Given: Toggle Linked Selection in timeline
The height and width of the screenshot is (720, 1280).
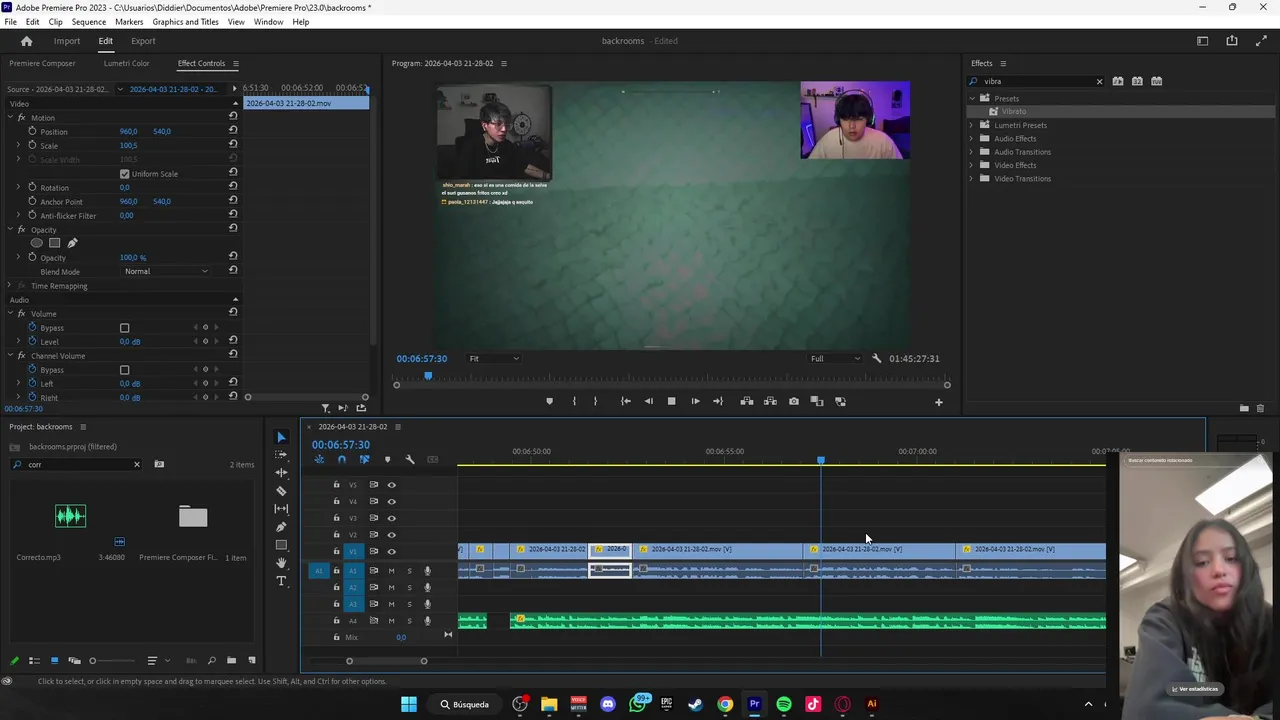Looking at the screenshot, I should (x=364, y=459).
